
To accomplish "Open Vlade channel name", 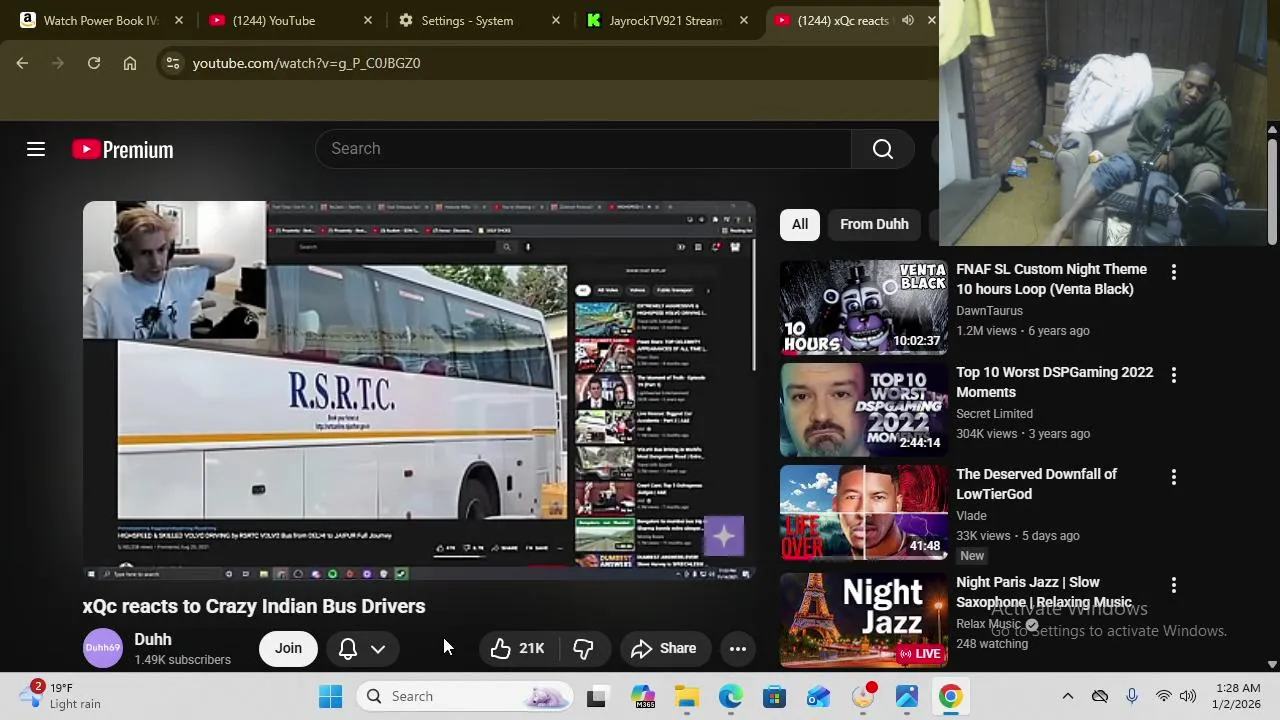I will (971, 516).
